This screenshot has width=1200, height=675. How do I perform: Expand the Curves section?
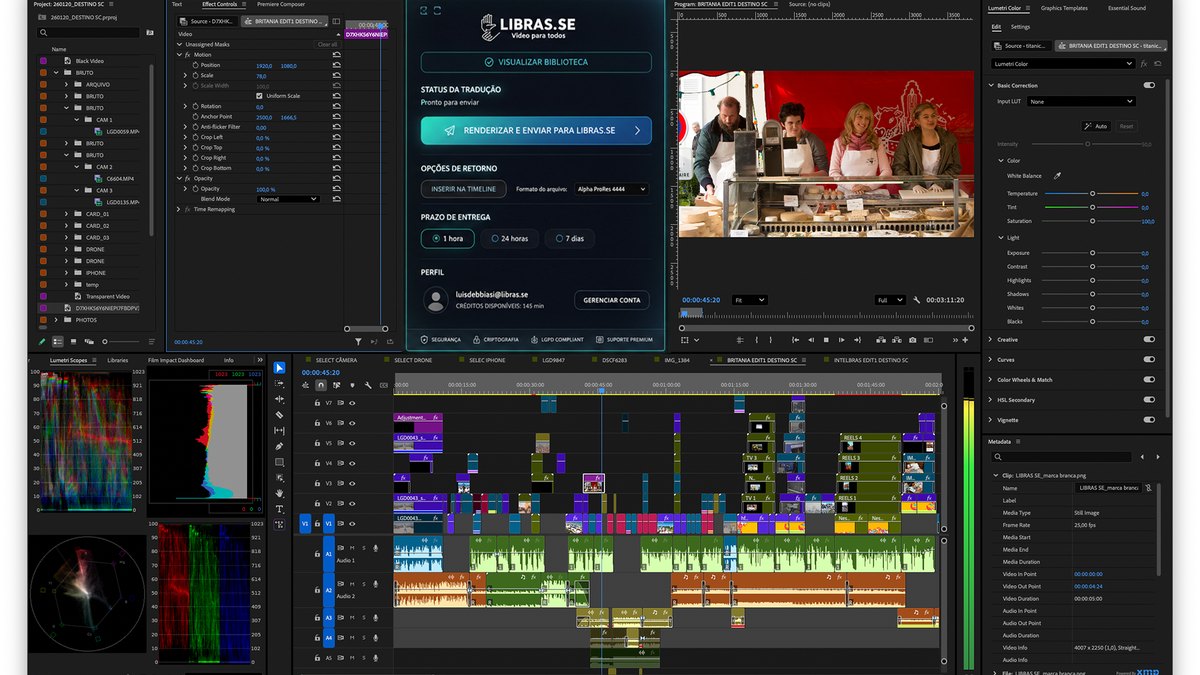(x=990, y=359)
